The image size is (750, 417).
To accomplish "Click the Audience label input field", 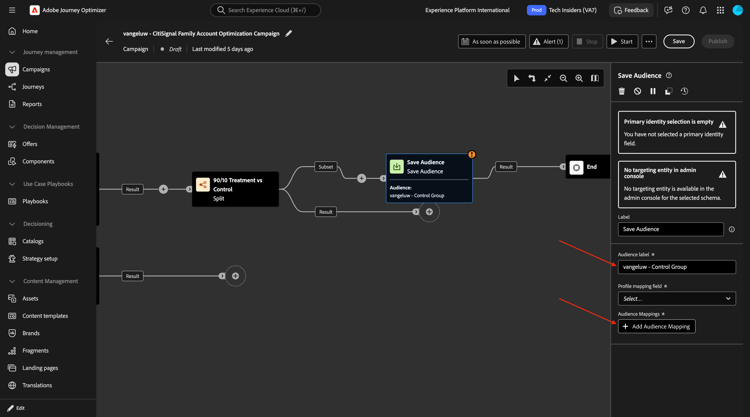I will tap(677, 267).
